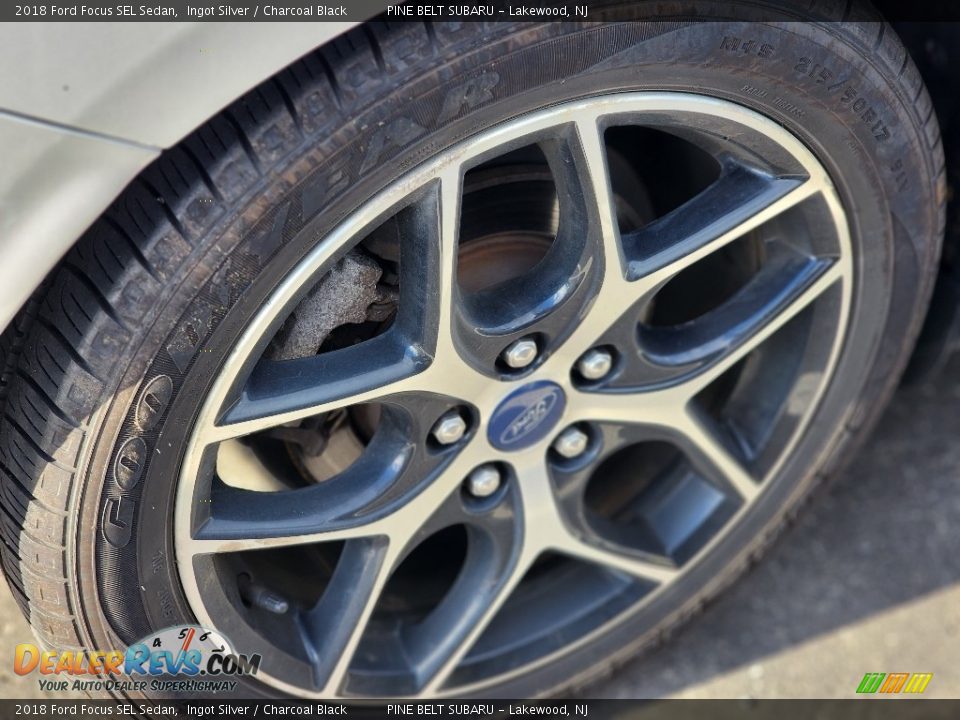This screenshot has height=720, width=960.
Task: Click bottom caption '2018 Ford Focus SEL Sedan'
Action: [97, 710]
